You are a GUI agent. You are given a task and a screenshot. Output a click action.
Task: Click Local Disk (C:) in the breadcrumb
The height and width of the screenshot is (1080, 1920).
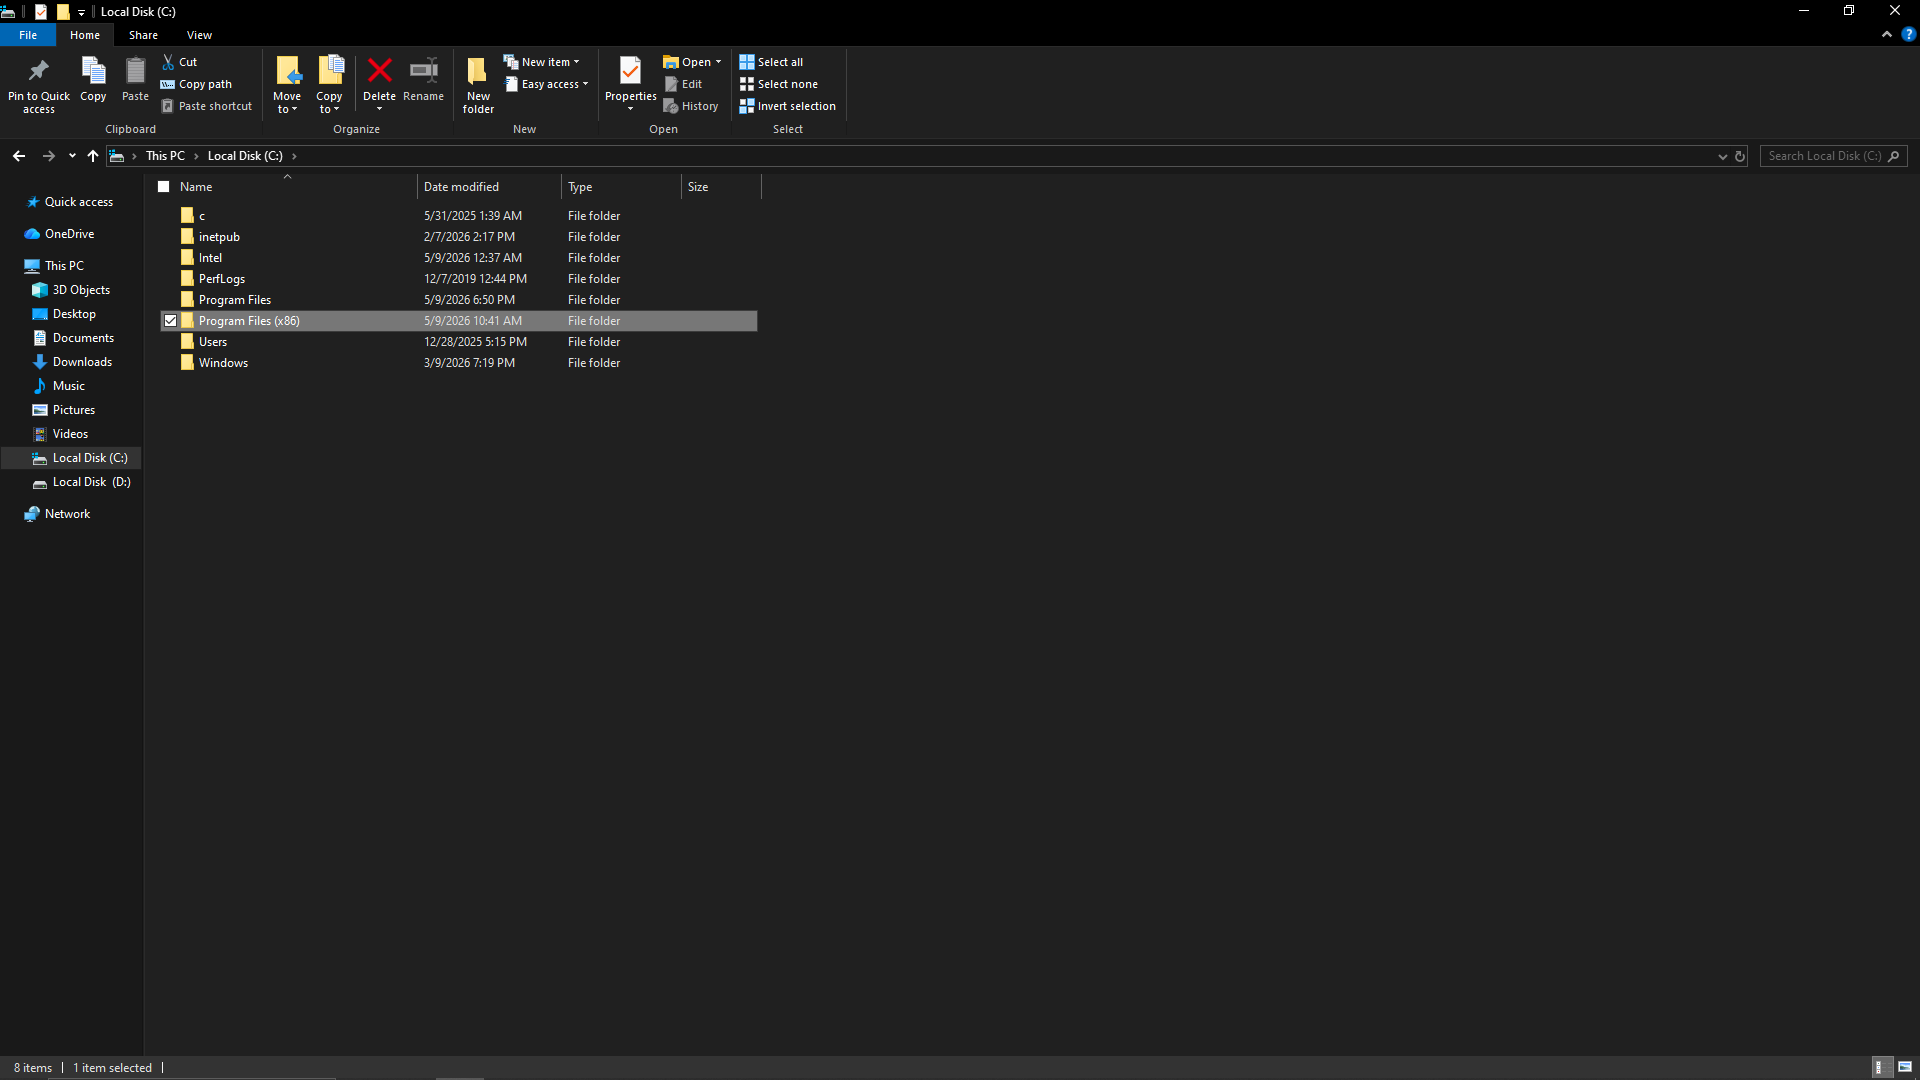tap(245, 156)
